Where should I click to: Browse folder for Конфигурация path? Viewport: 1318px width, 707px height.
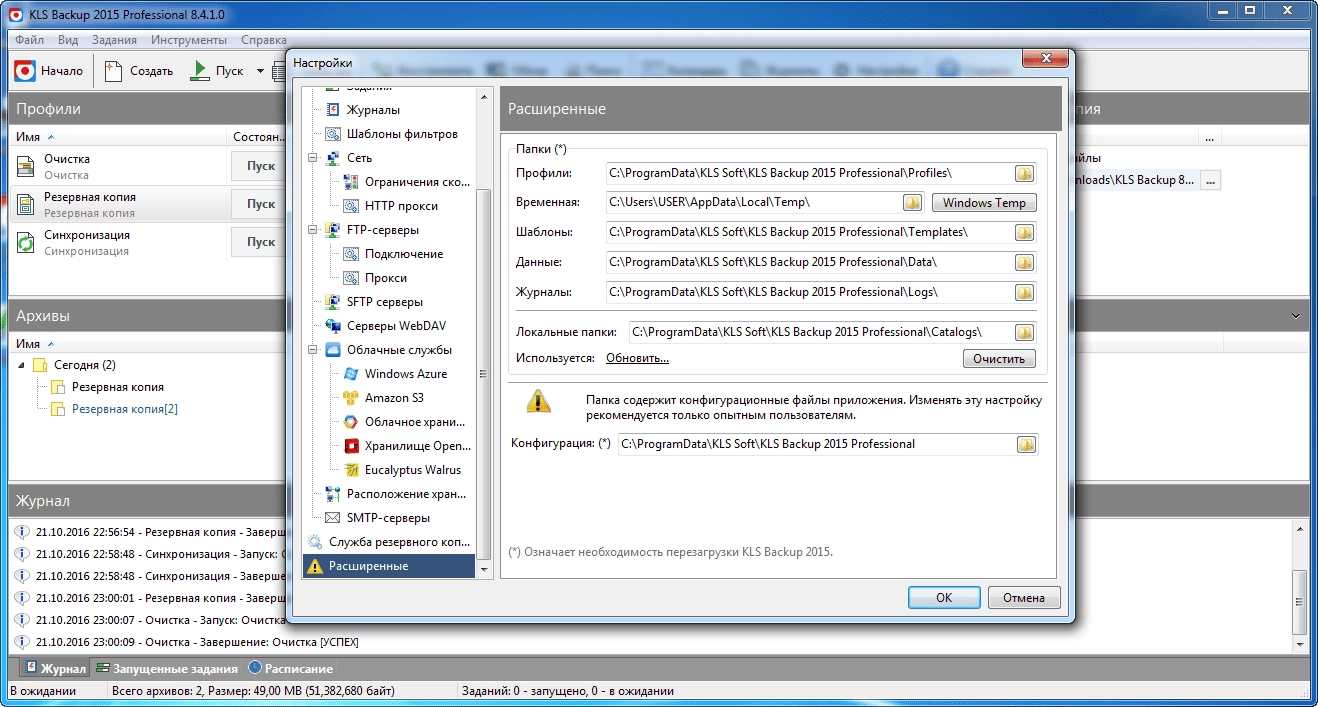tap(1027, 445)
